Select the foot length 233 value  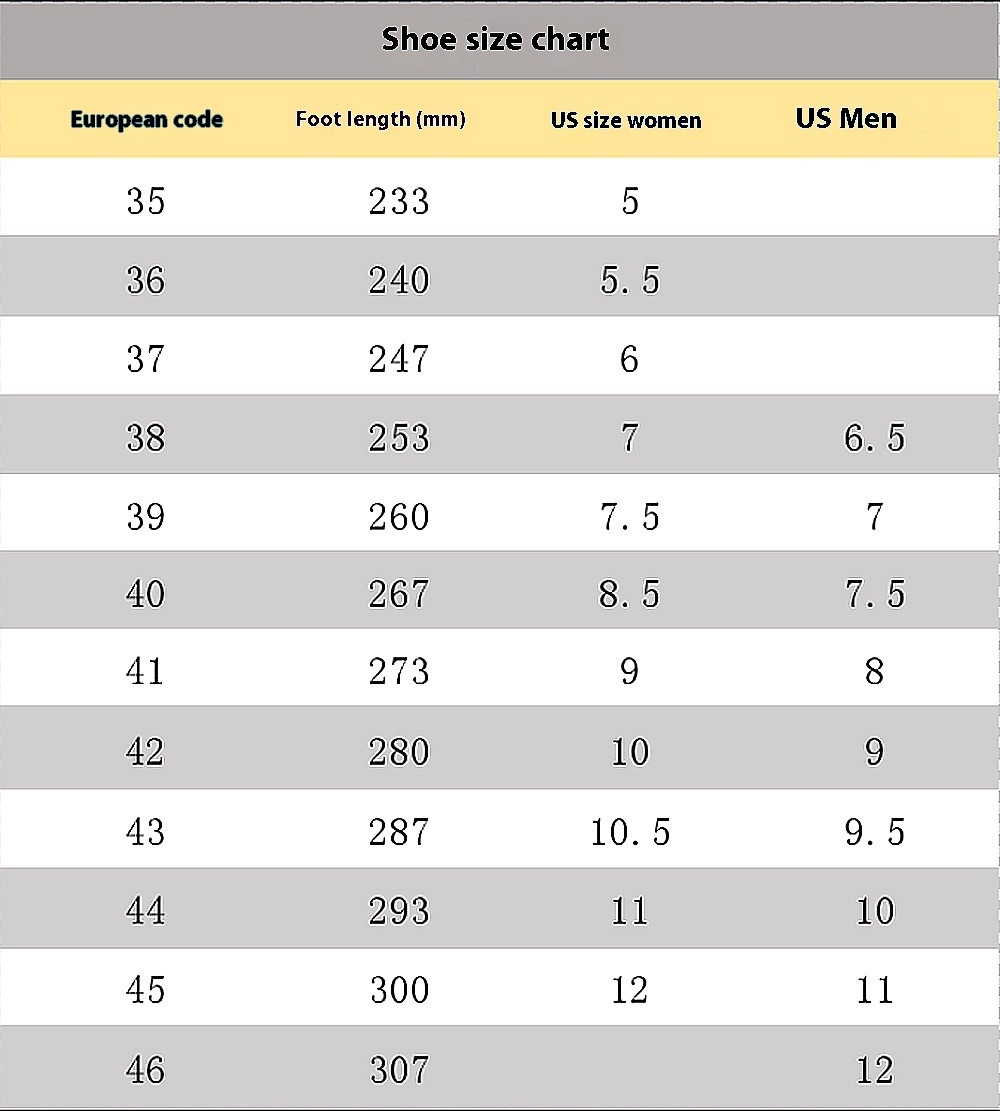click(x=399, y=201)
